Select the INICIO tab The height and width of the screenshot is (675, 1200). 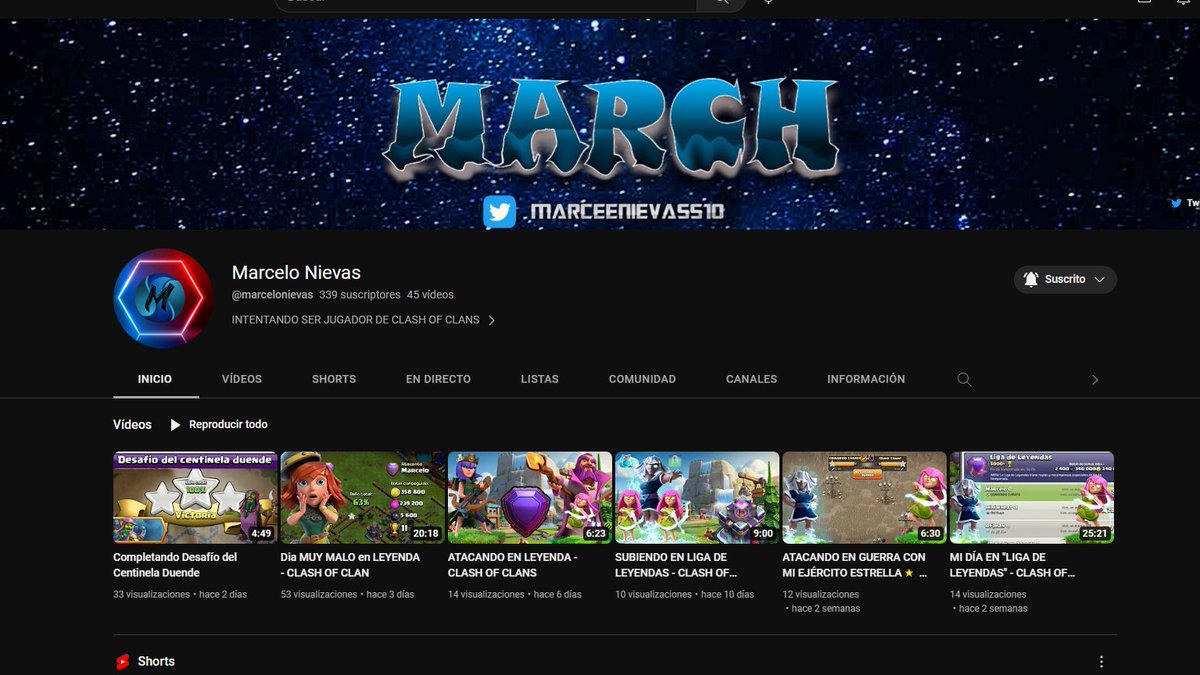click(155, 379)
